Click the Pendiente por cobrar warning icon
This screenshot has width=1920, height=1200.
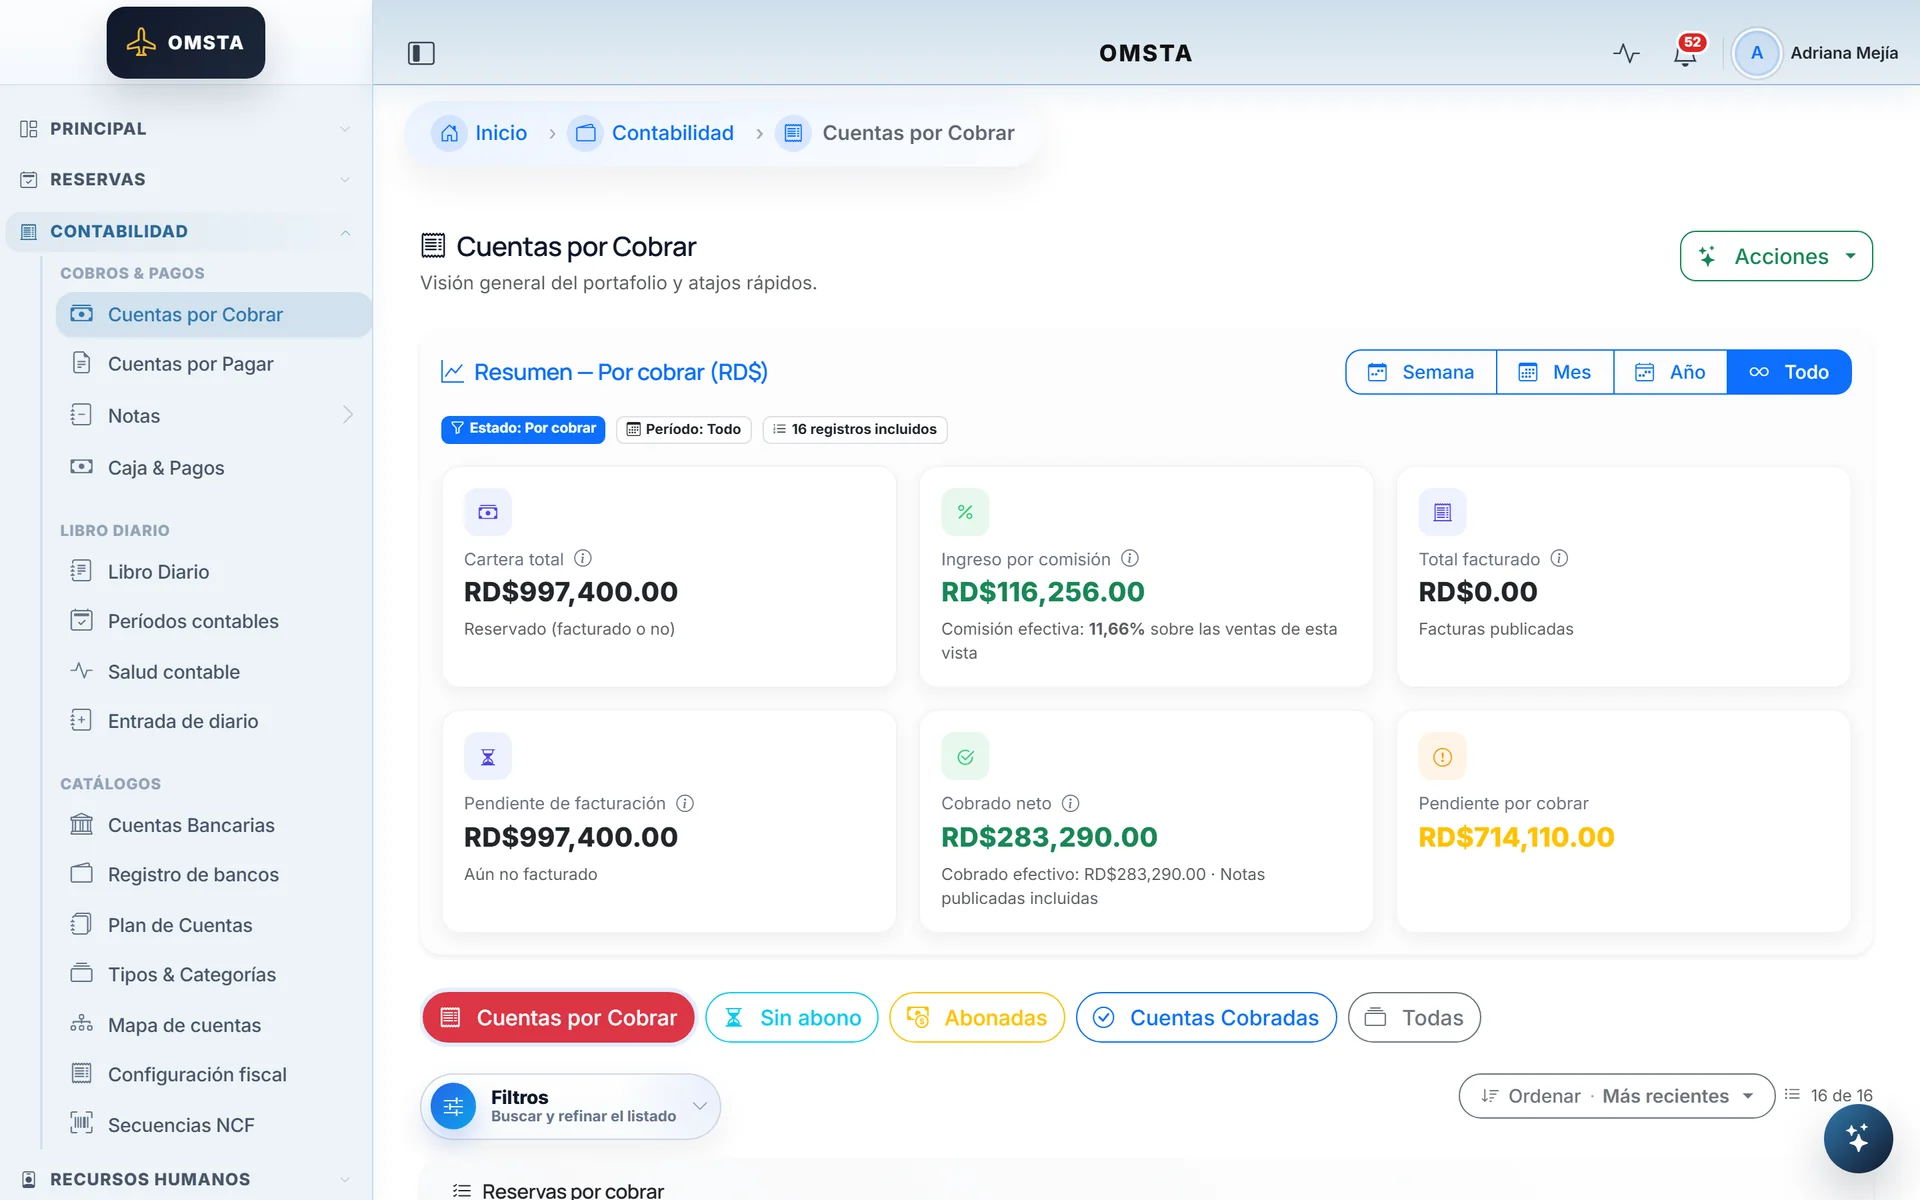(x=1442, y=757)
